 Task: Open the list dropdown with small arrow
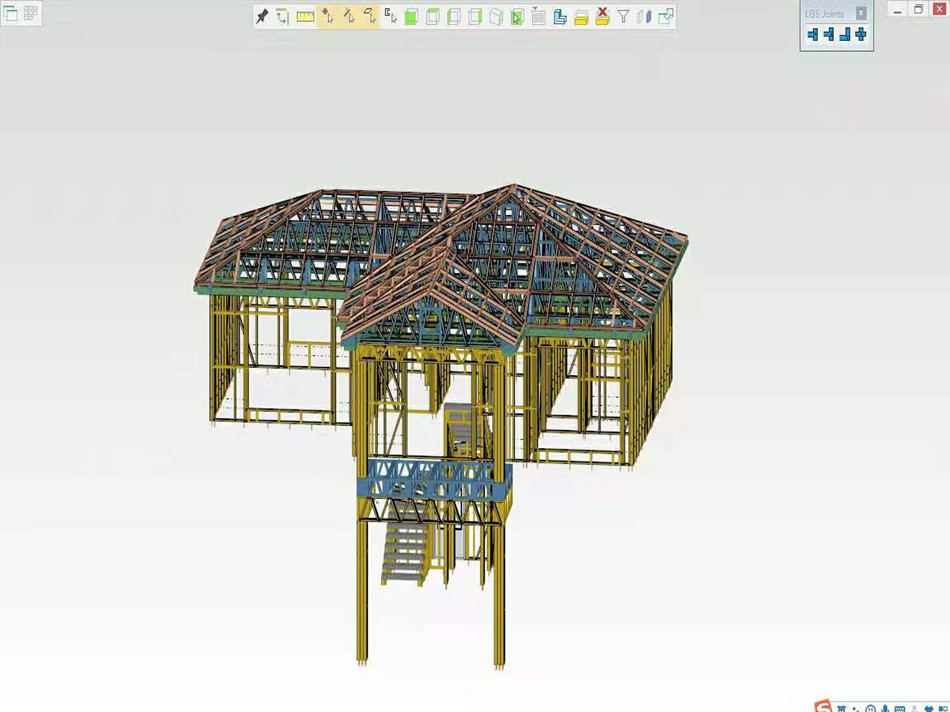538,16
